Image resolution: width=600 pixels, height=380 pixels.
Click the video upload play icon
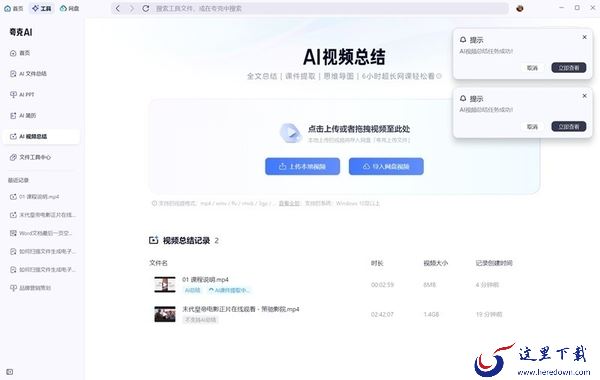[x=290, y=133]
